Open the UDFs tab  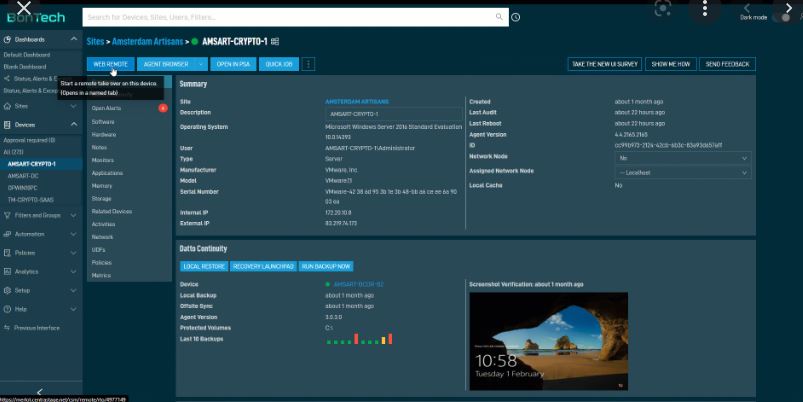[98, 250]
